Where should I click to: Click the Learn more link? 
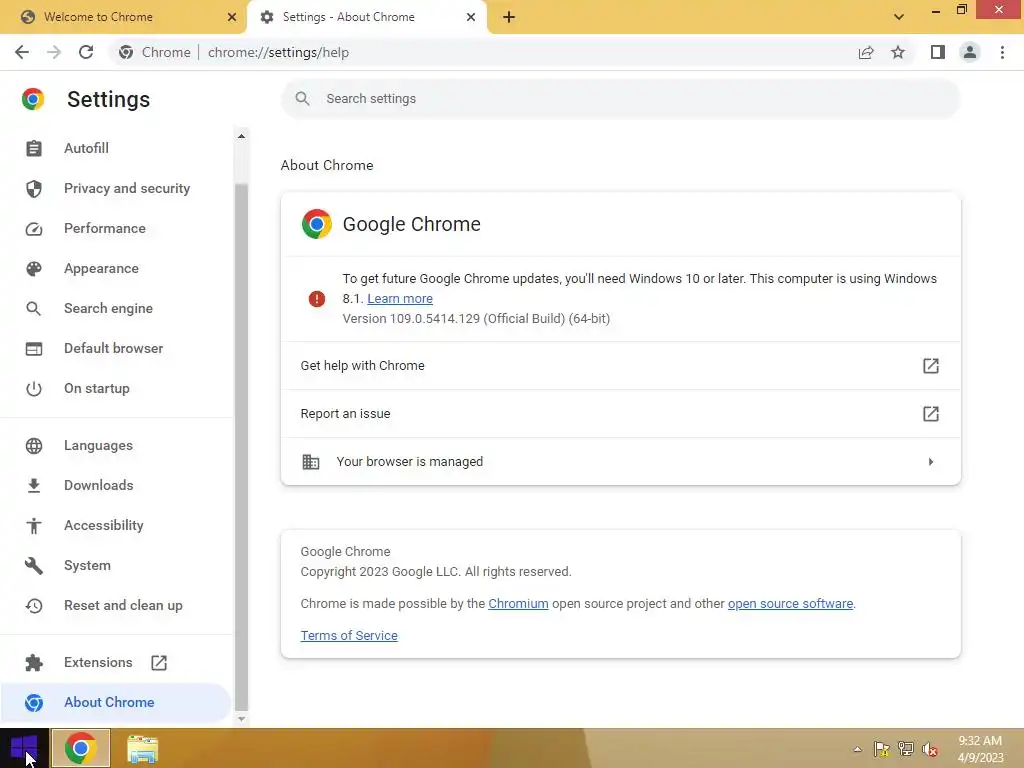400,298
